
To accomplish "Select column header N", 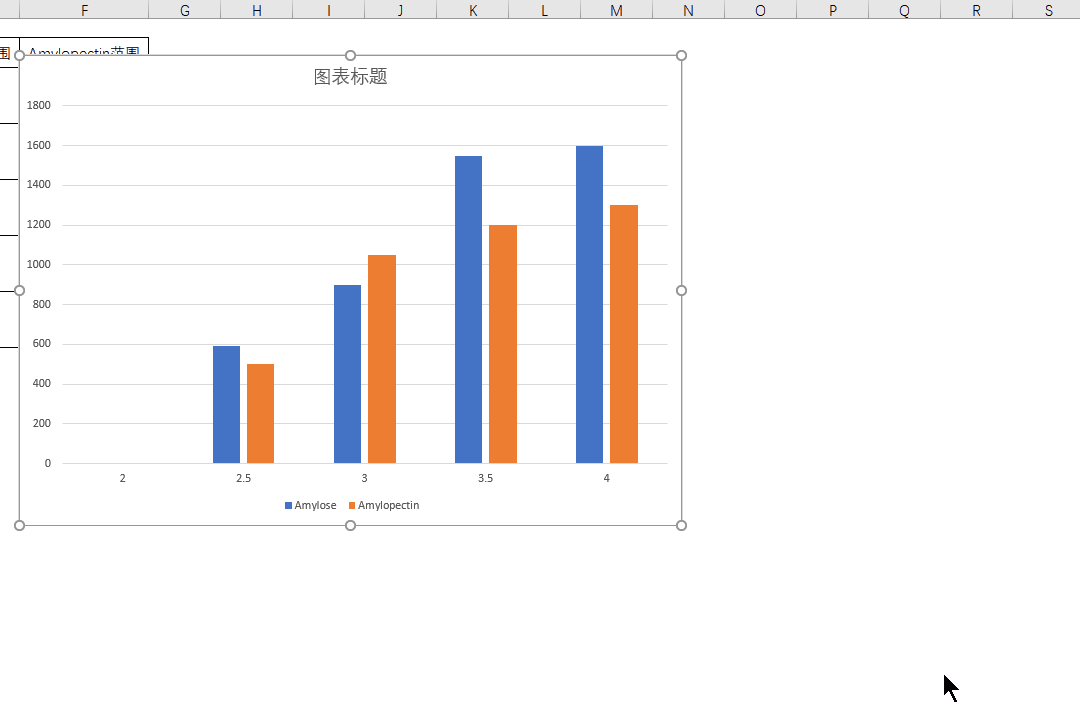I will [688, 10].
